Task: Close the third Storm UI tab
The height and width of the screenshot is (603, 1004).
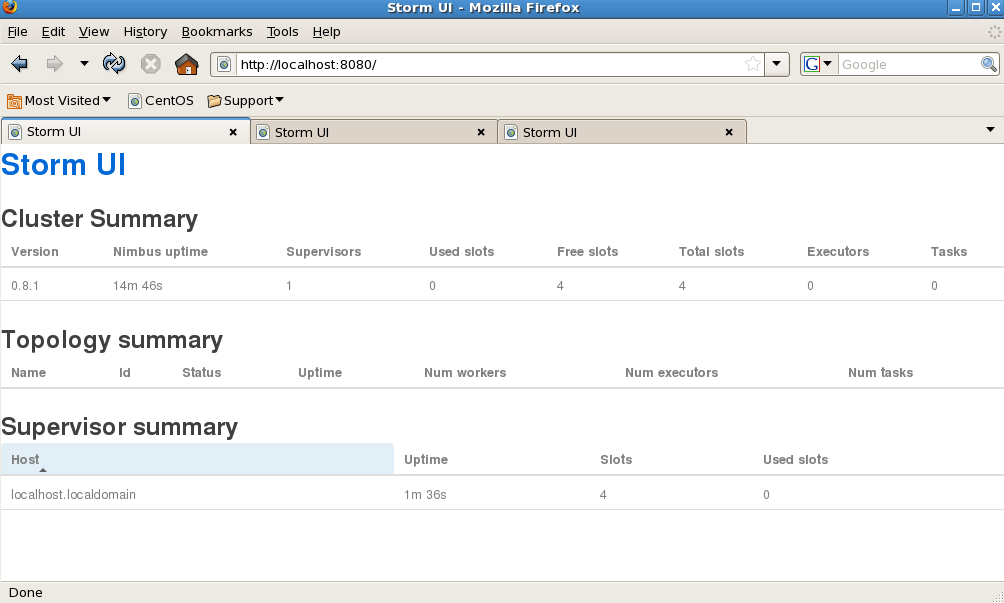Action: [x=729, y=132]
